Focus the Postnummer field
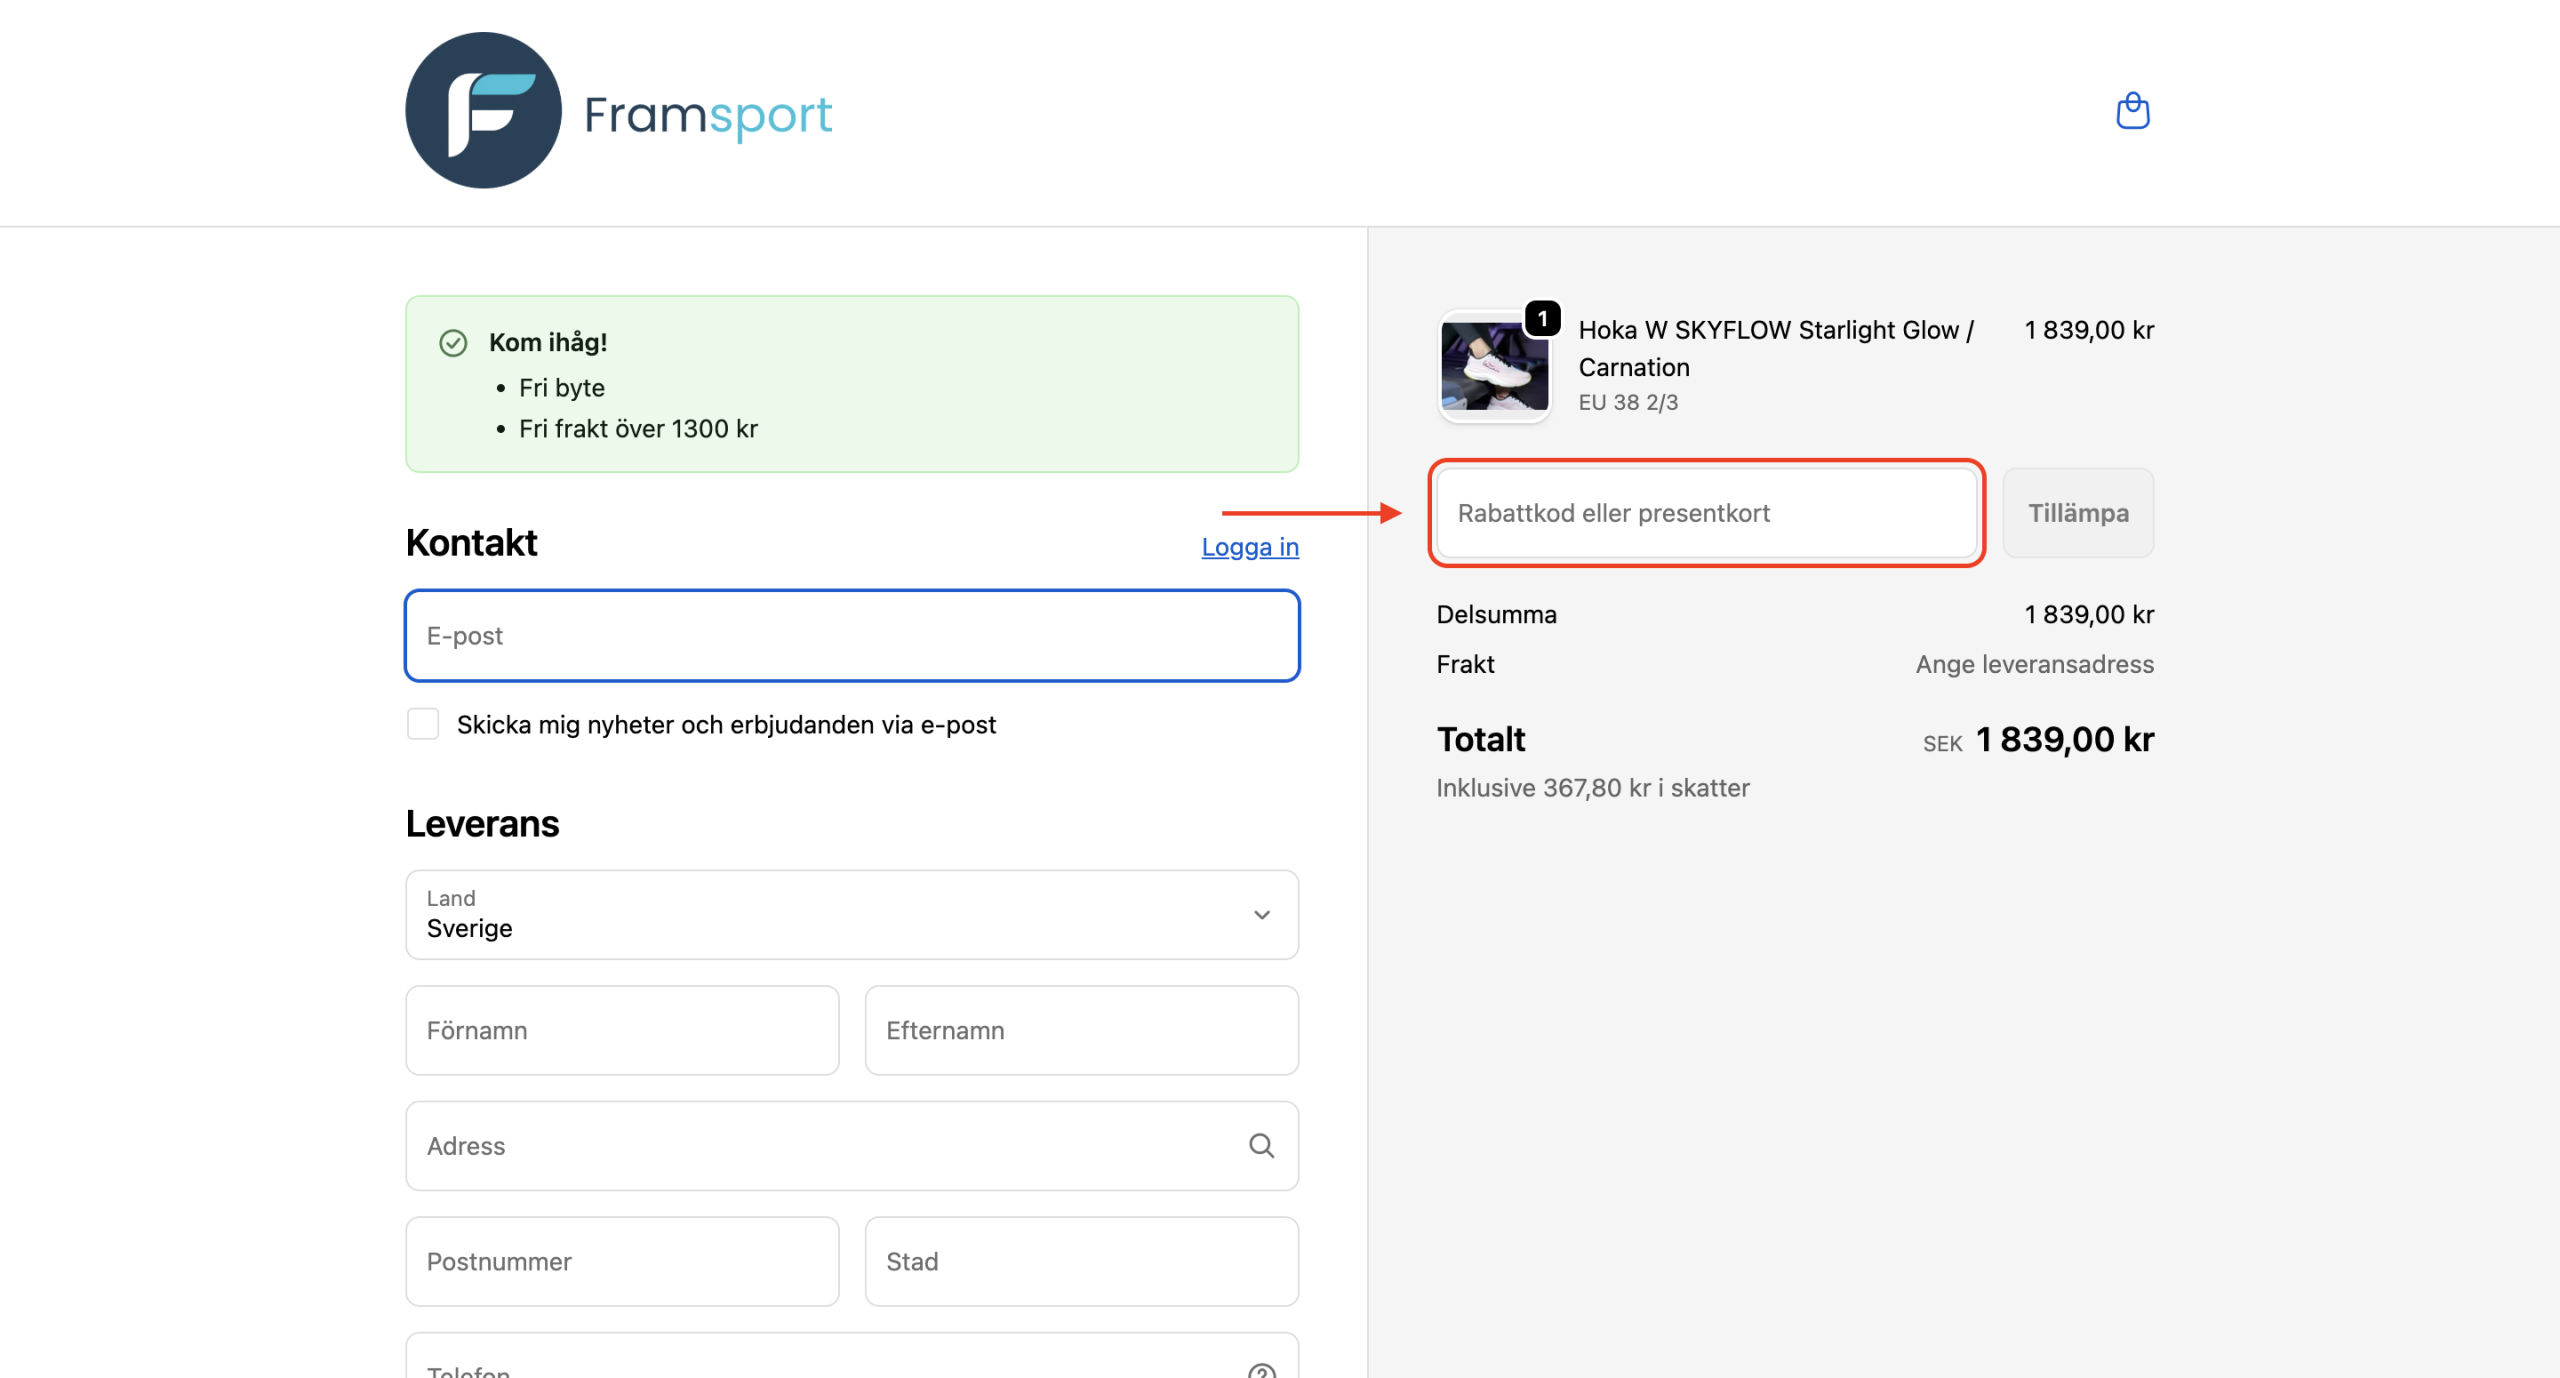This screenshot has width=2560, height=1378. click(622, 1262)
